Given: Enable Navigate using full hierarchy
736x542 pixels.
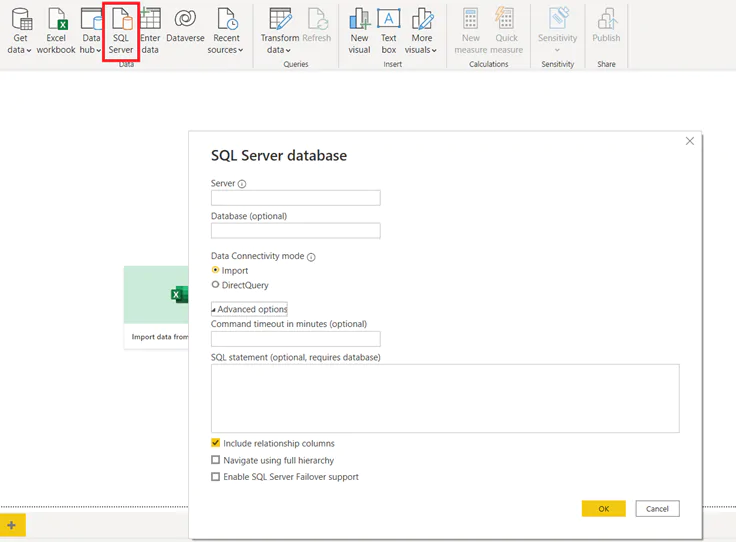Looking at the screenshot, I should 215,460.
